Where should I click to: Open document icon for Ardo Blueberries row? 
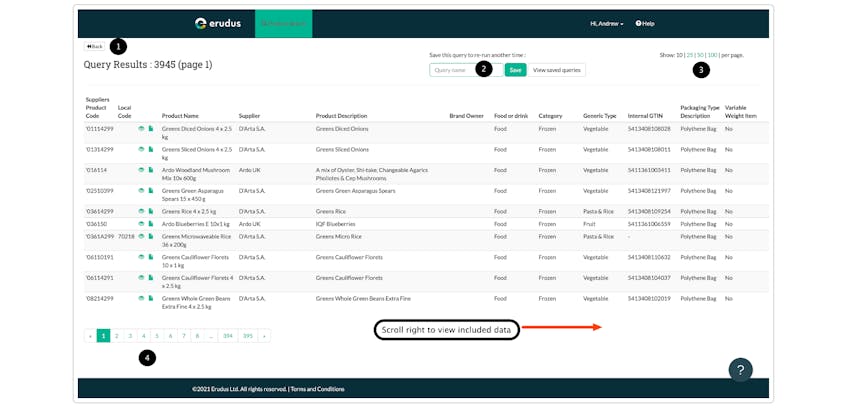click(x=151, y=224)
